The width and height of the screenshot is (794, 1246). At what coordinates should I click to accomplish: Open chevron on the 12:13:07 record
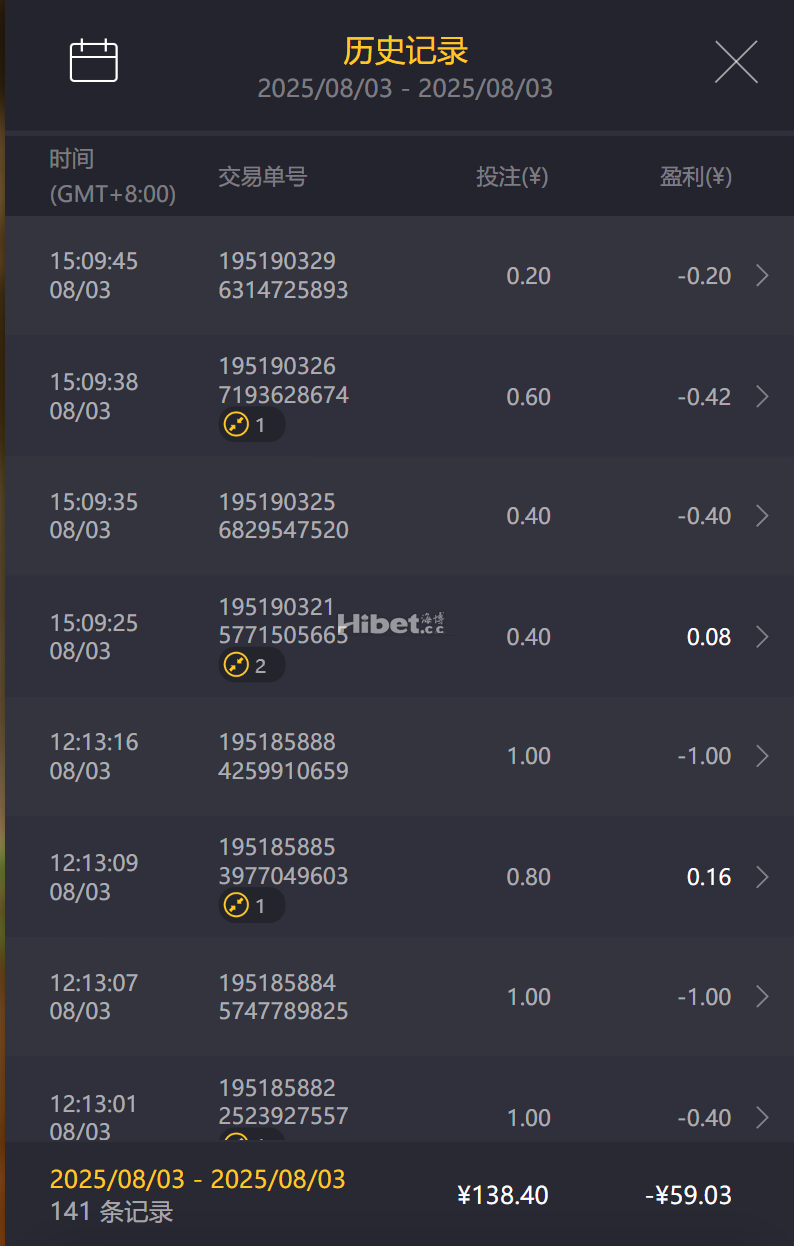click(762, 997)
